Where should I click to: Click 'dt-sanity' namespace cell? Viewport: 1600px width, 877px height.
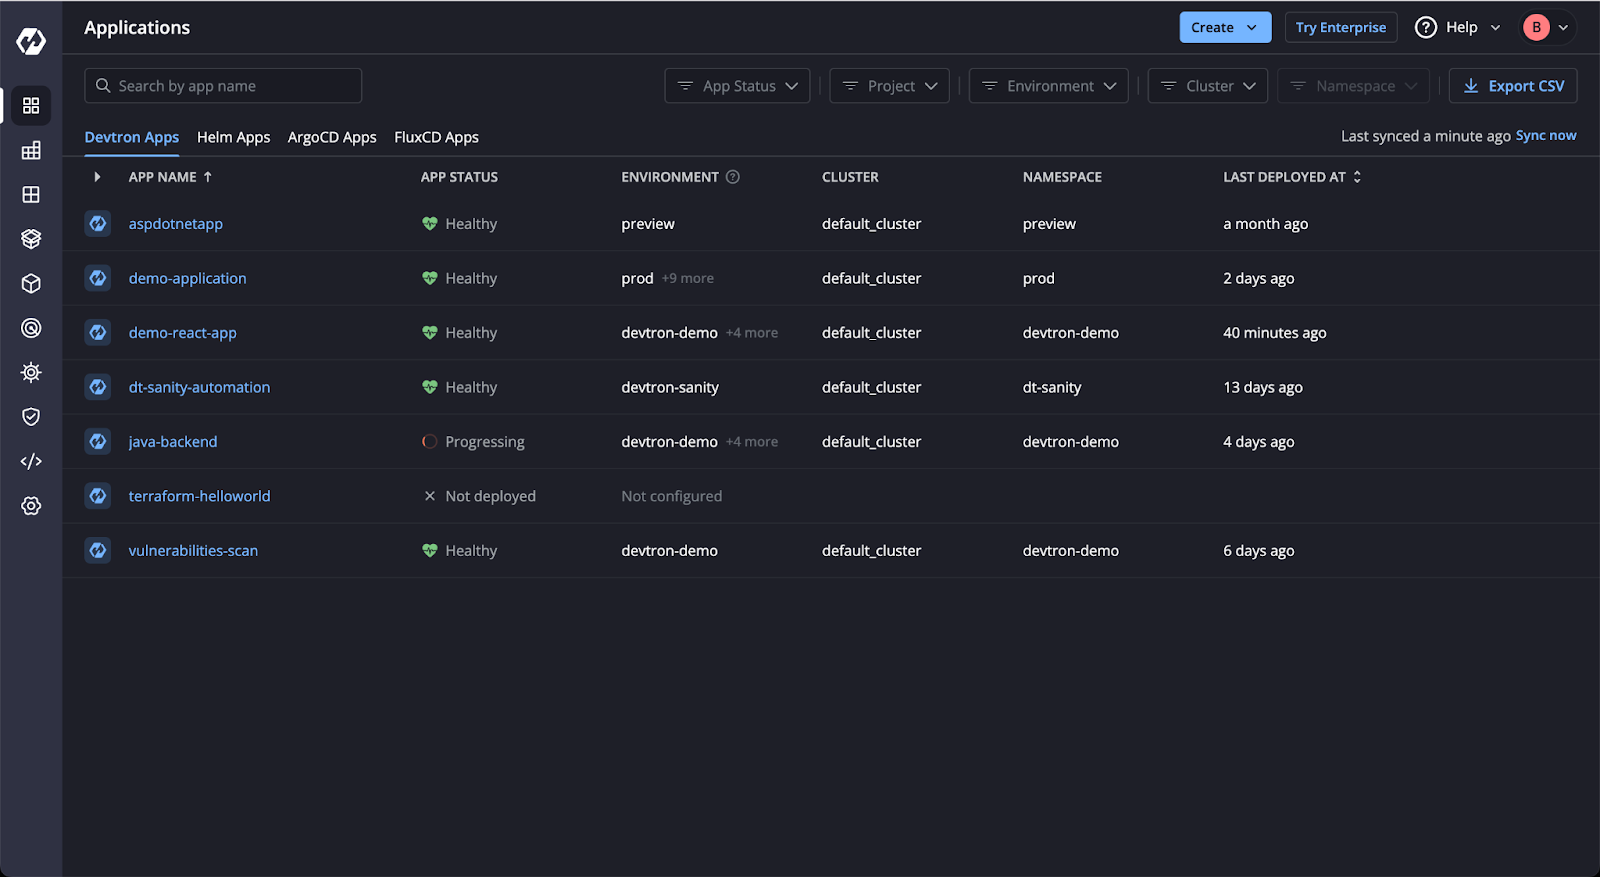1052,387
